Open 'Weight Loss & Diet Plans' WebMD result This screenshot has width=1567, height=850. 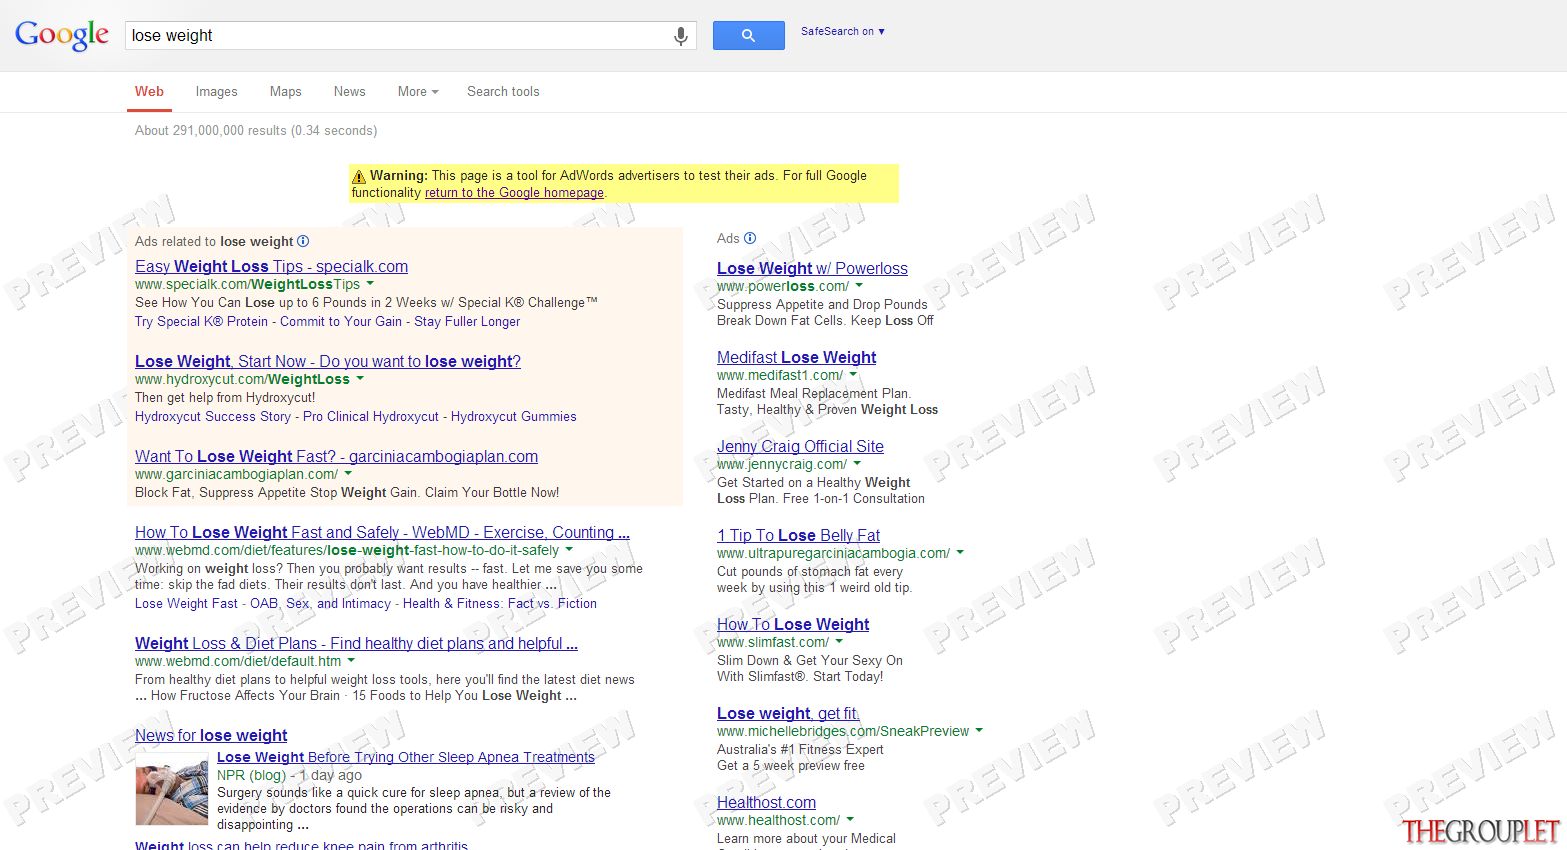click(356, 643)
